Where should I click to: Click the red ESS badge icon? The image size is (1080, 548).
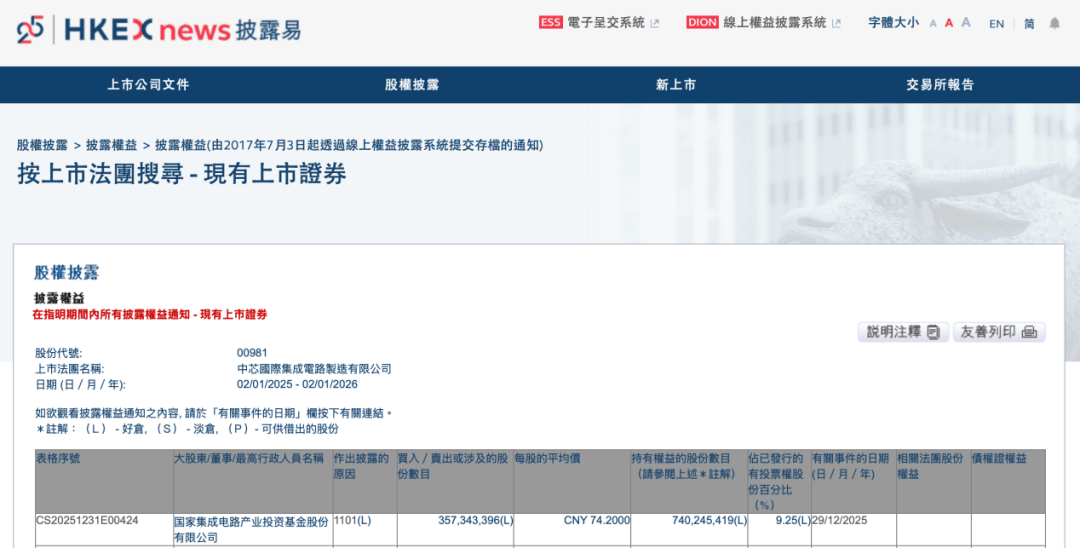click(x=551, y=23)
